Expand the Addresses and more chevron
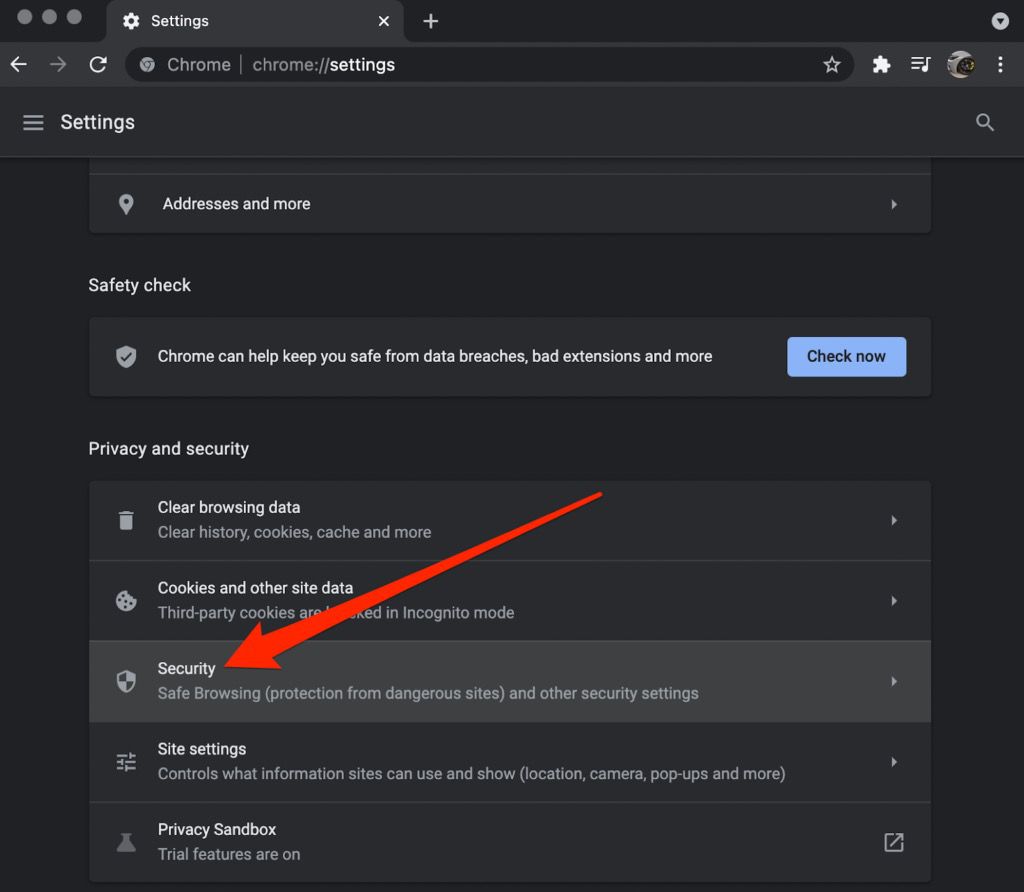1024x892 pixels. pos(893,204)
